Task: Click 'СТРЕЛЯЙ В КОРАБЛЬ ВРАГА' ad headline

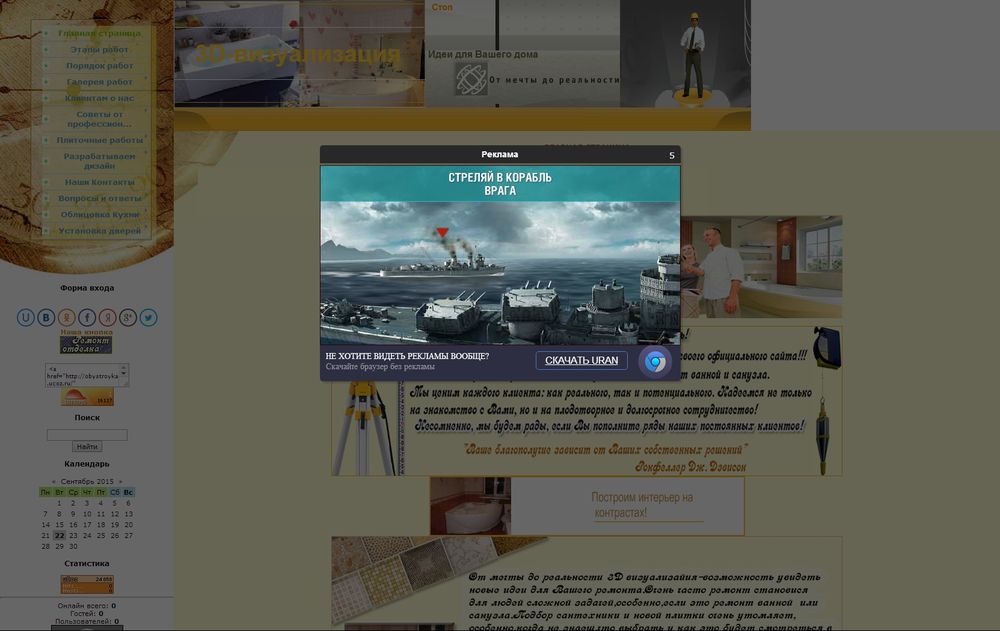Action: tap(500, 184)
